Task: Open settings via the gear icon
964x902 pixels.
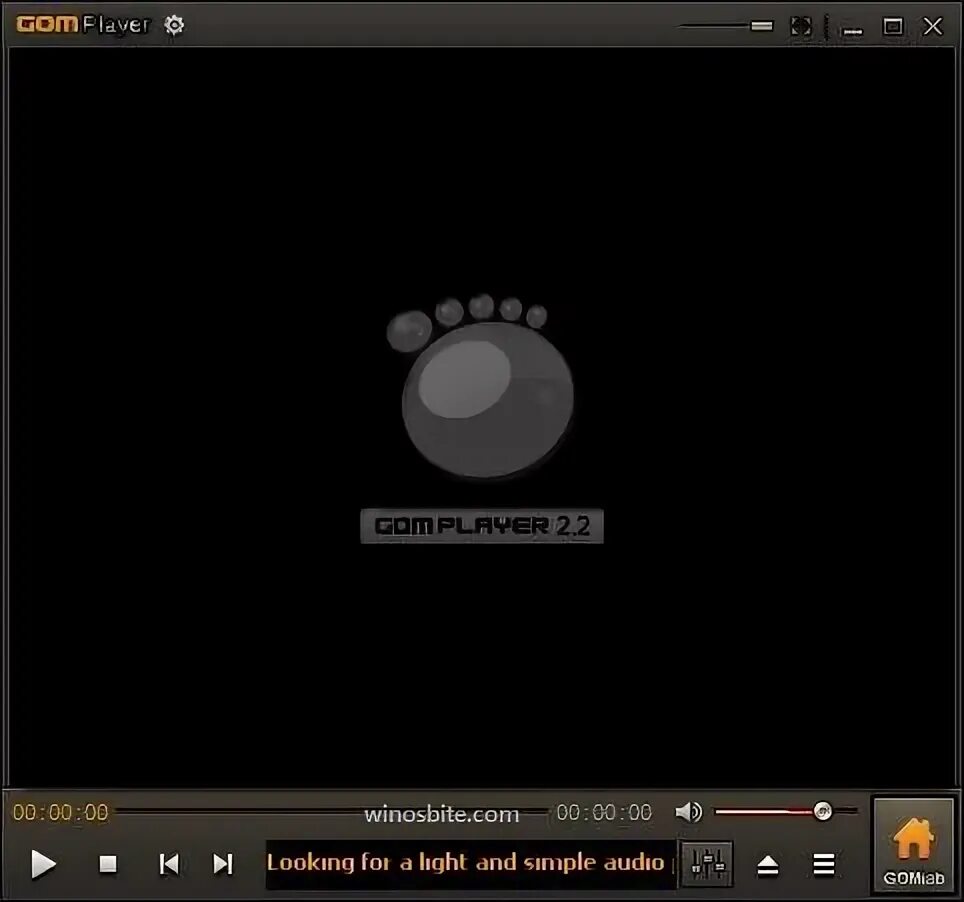Action: [175, 25]
